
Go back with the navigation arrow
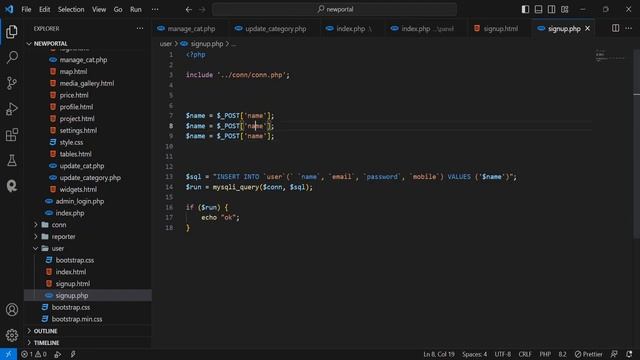click(189, 9)
